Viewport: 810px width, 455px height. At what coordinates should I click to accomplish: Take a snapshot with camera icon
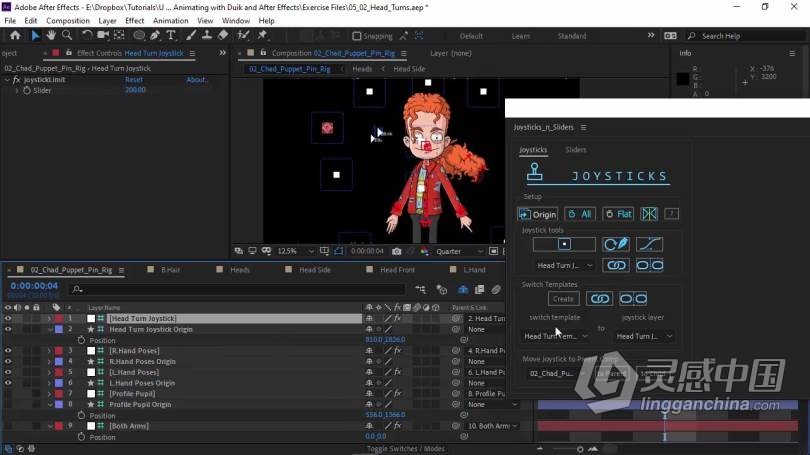[x=396, y=252]
